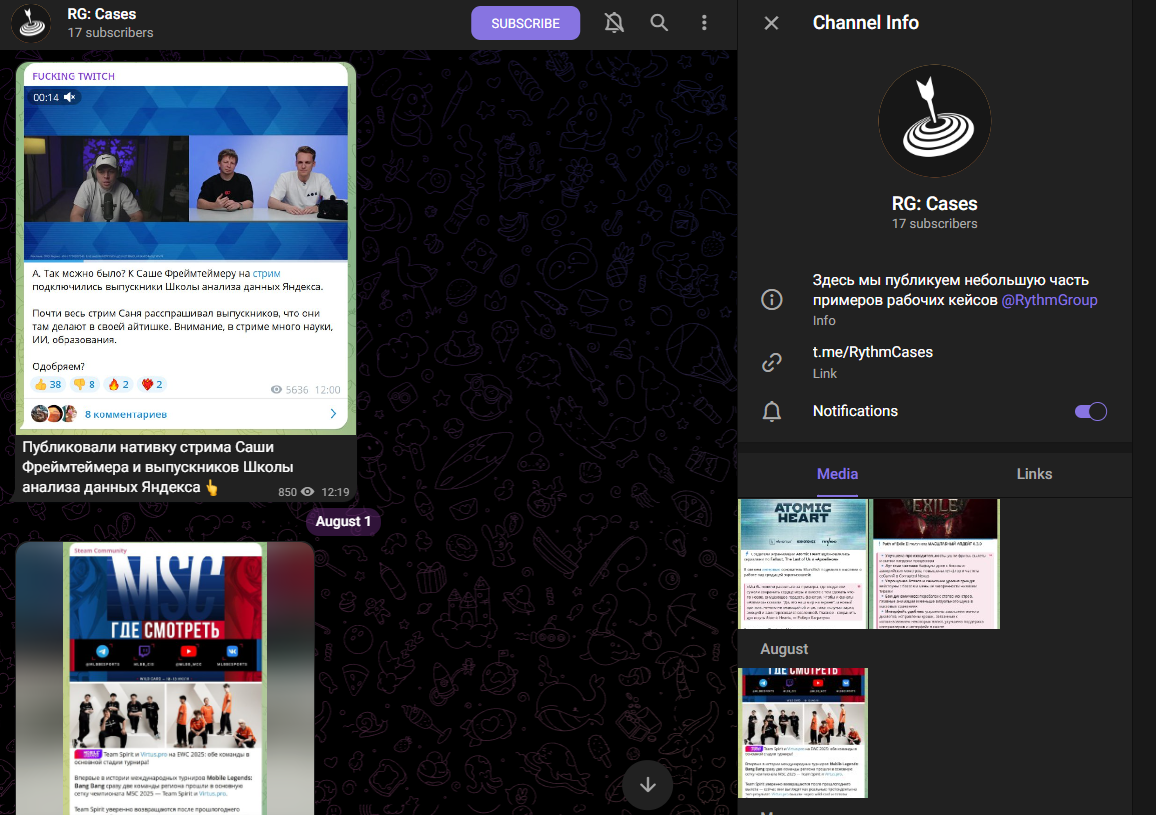Screen dimensions: 1156x815
Task: Copy the t.me/RythmCases channel link
Action: [x=872, y=352]
